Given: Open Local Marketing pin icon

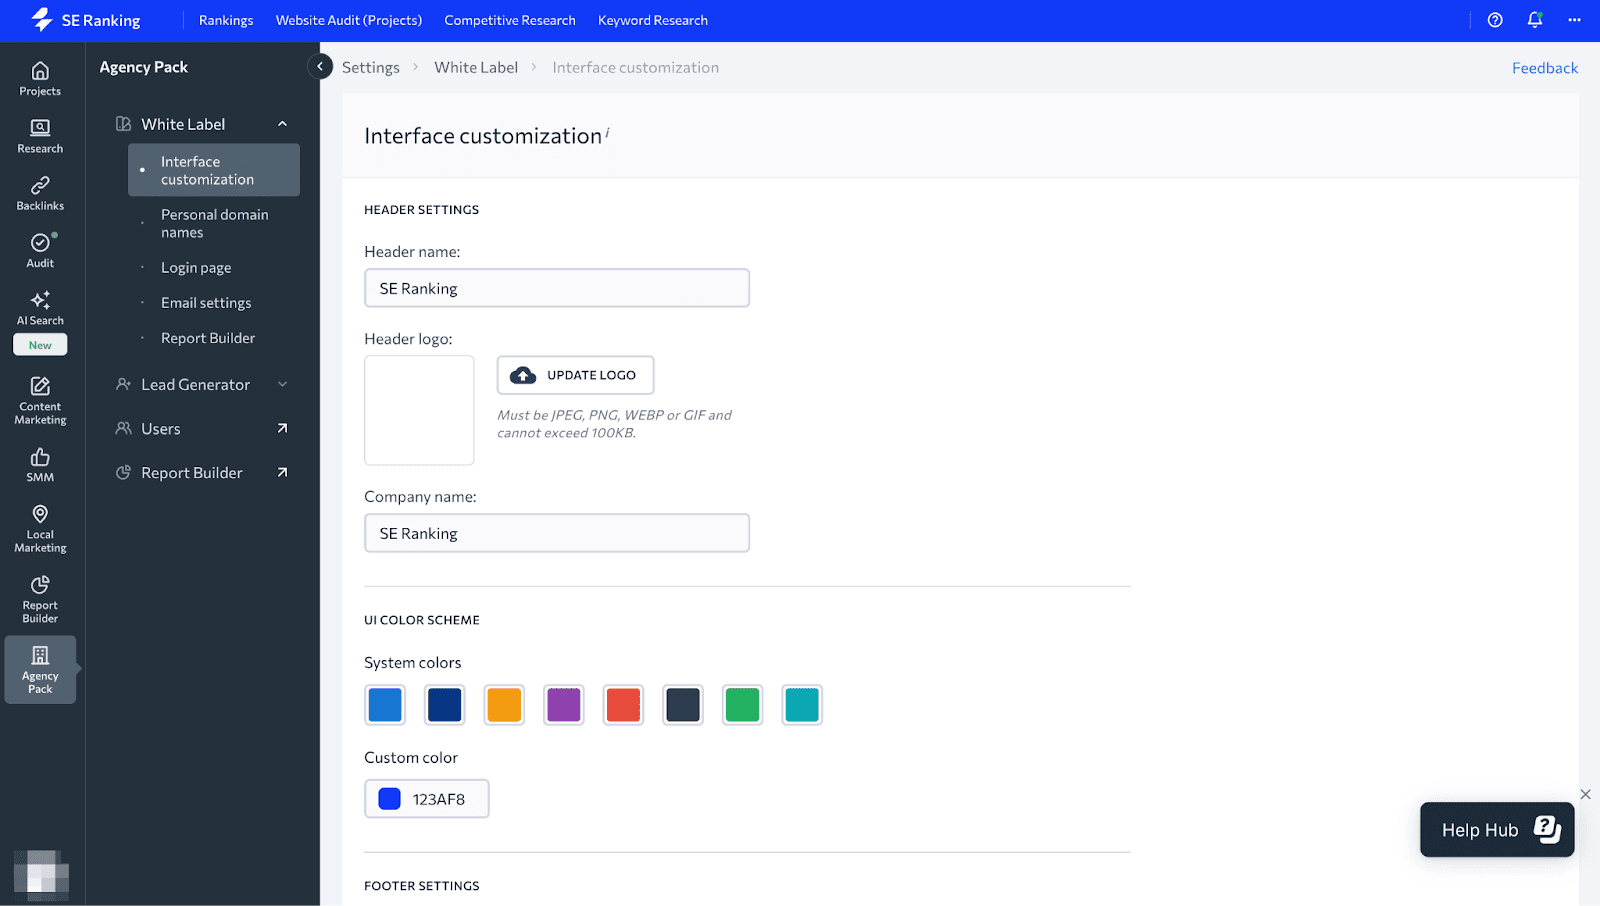Looking at the screenshot, I should [x=40, y=528].
